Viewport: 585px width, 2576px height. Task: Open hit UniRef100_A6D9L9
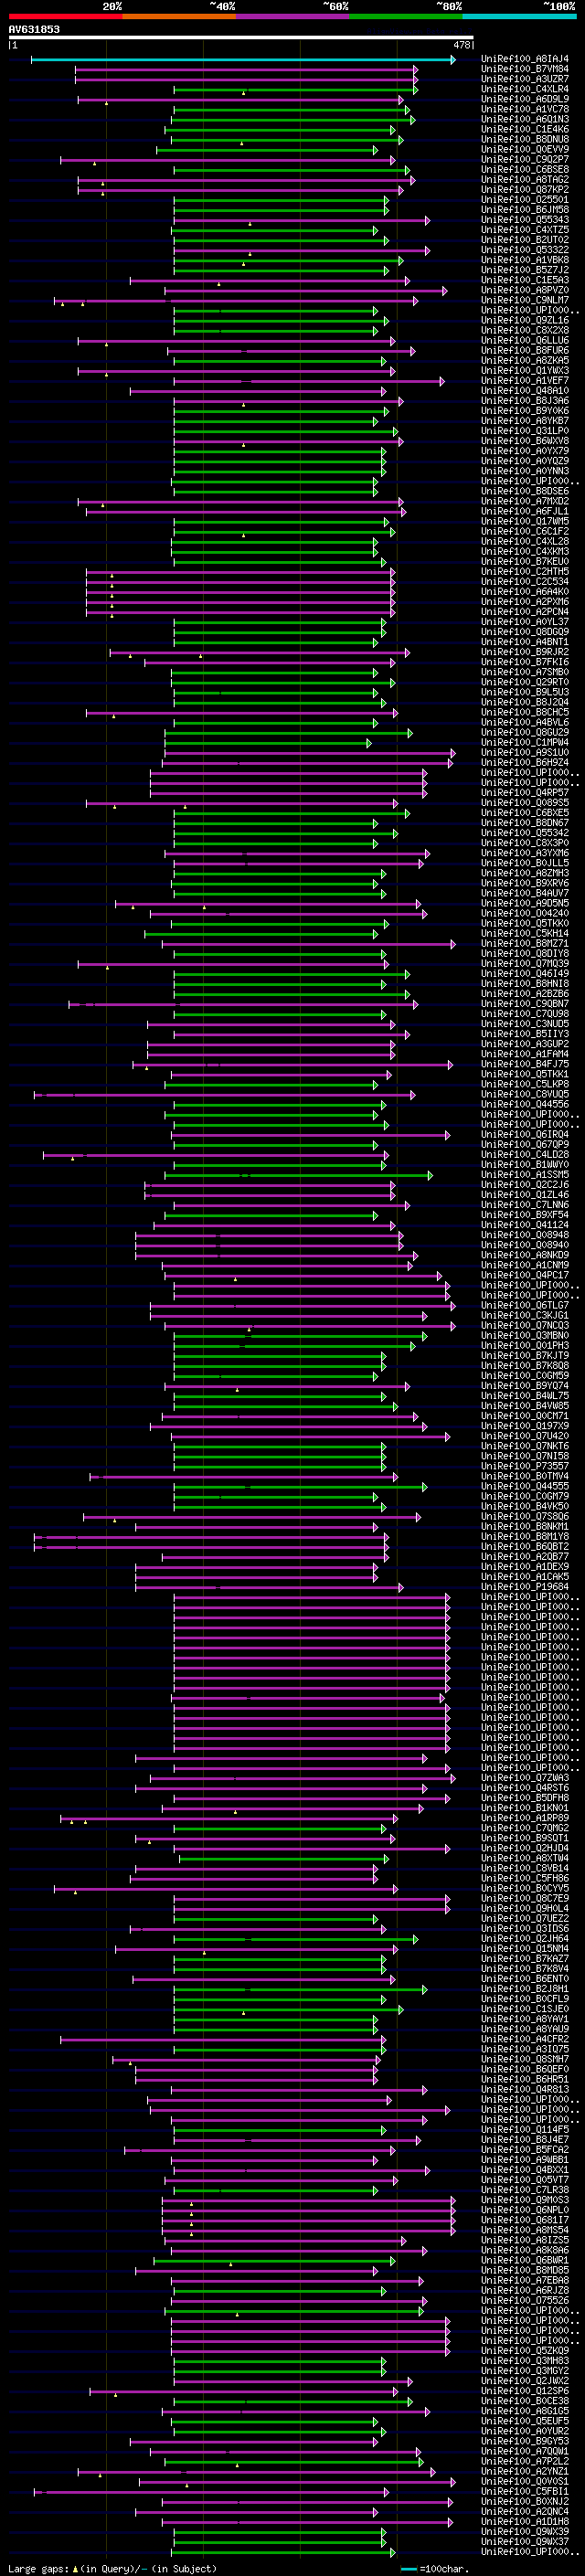[525, 99]
